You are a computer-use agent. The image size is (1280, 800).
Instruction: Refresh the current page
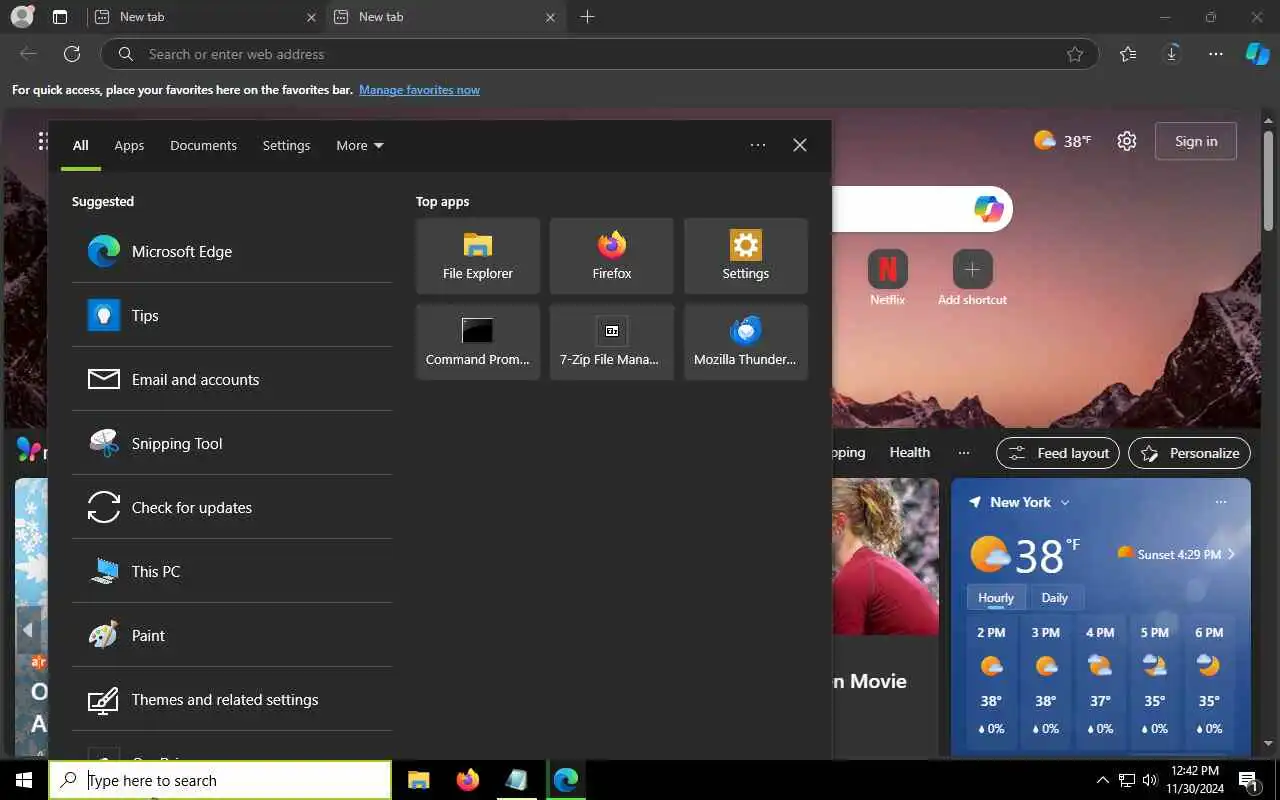[72, 54]
